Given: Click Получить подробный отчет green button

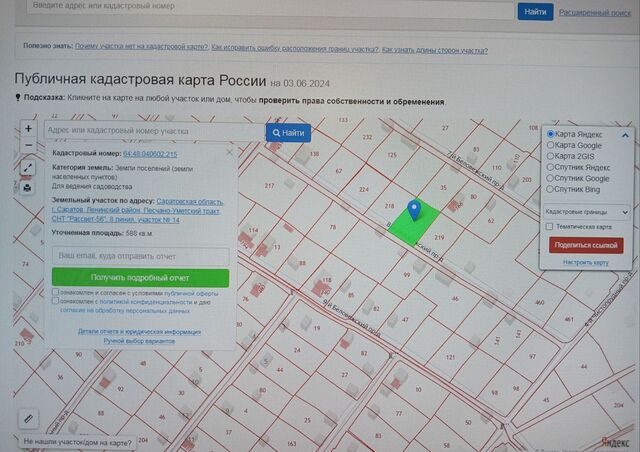Looking at the screenshot, I should click(x=140, y=278).
